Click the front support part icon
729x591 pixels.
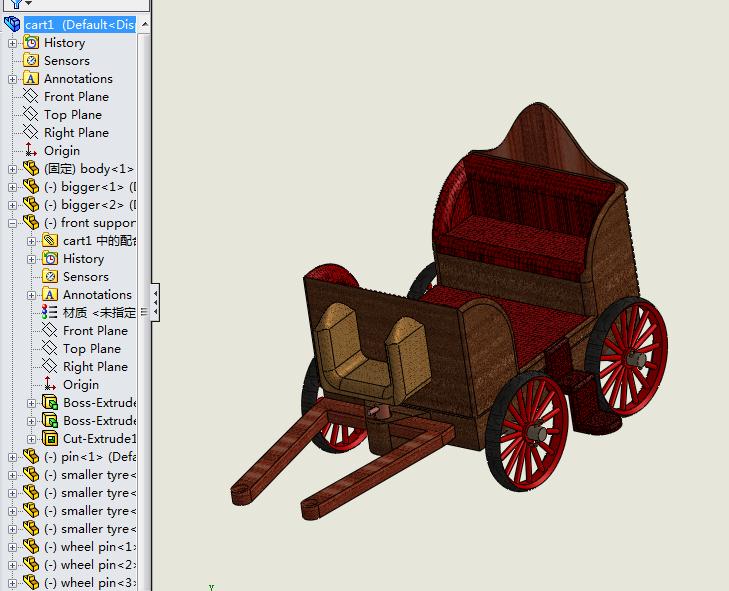pyautogui.click(x=31, y=223)
